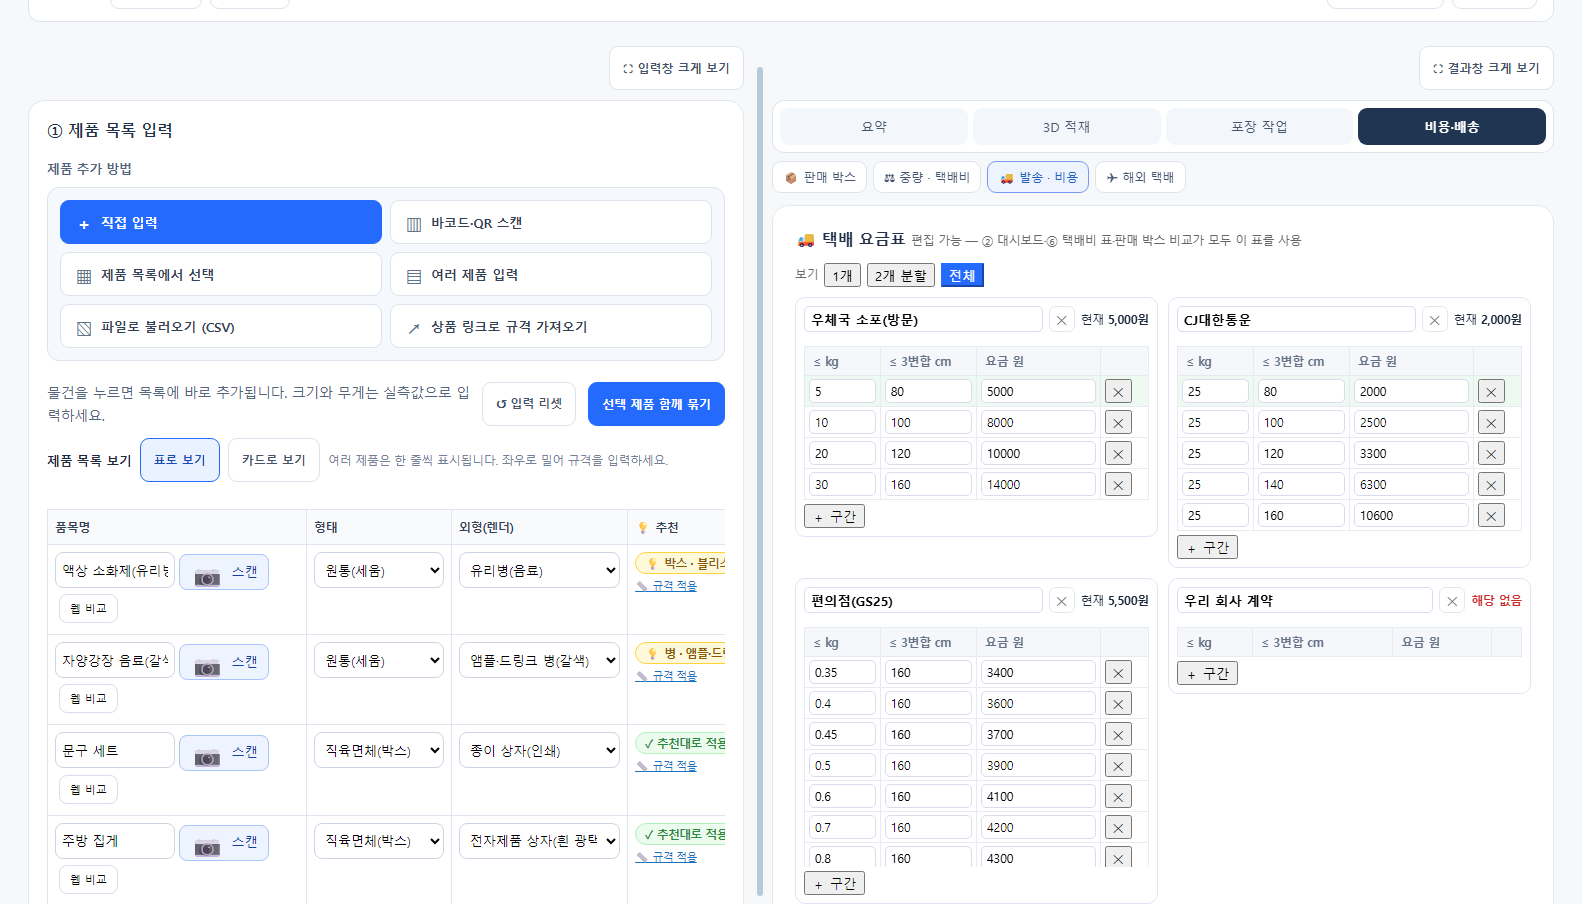Switch view to 전체

pyautogui.click(x=962, y=275)
